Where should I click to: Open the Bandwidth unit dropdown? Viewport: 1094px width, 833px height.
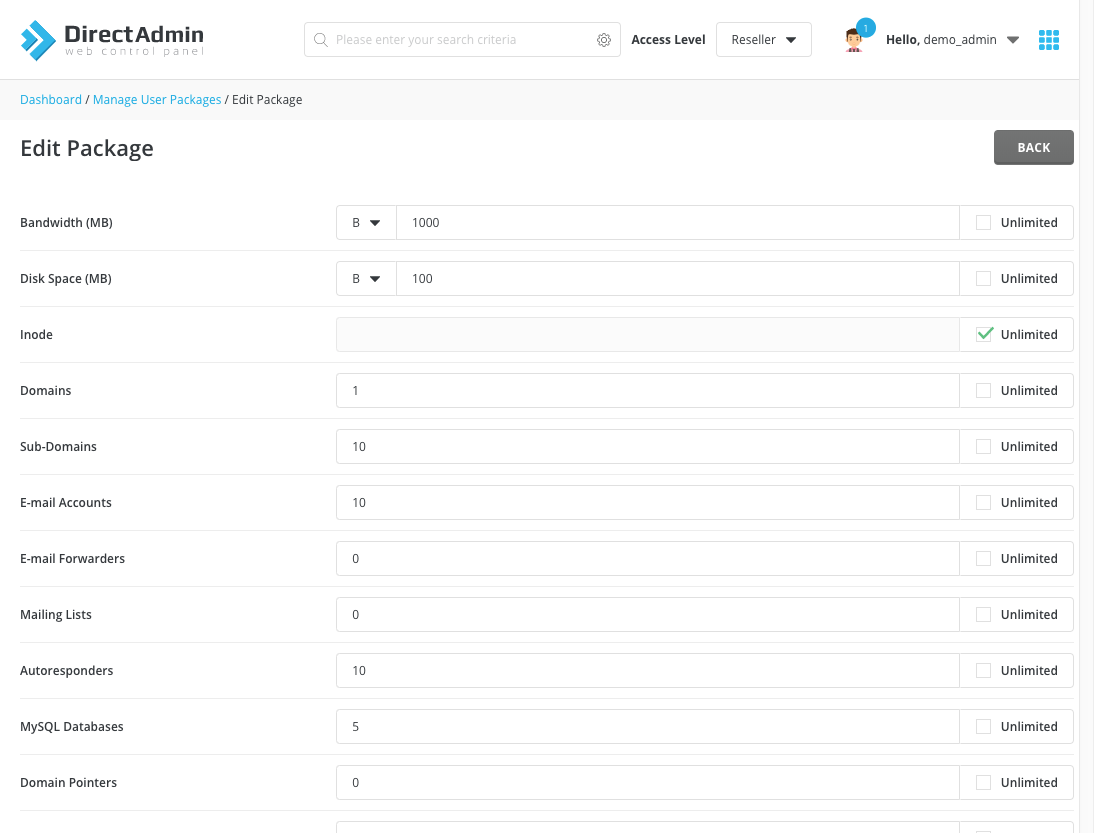coord(365,222)
